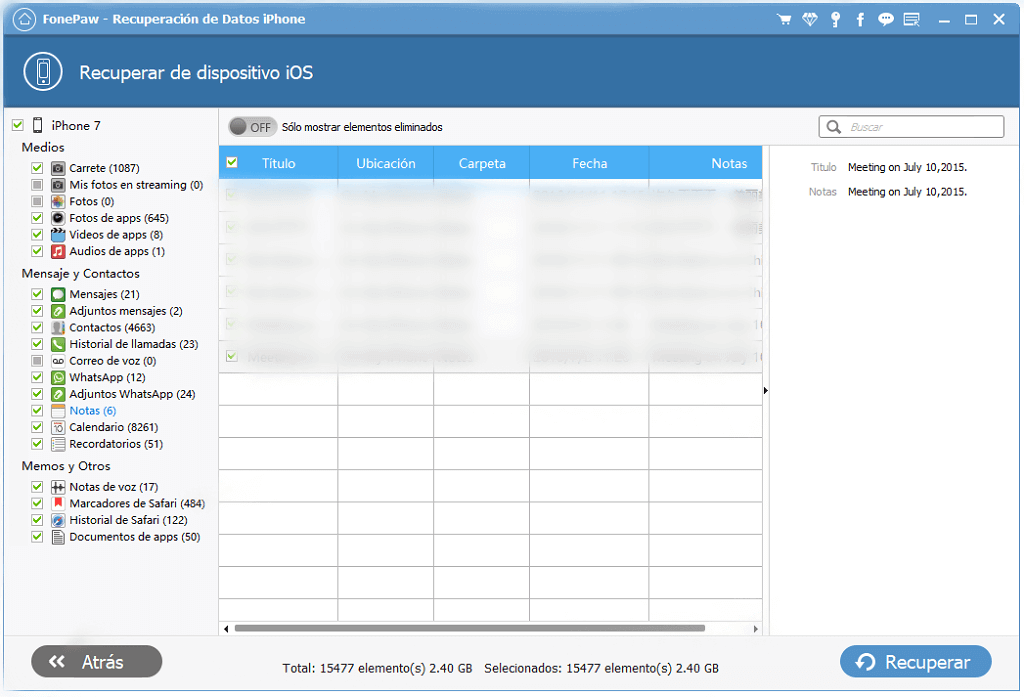Click the Recuperar button
This screenshot has height=697, width=1024.
pyautogui.click(x=916, y=662)
